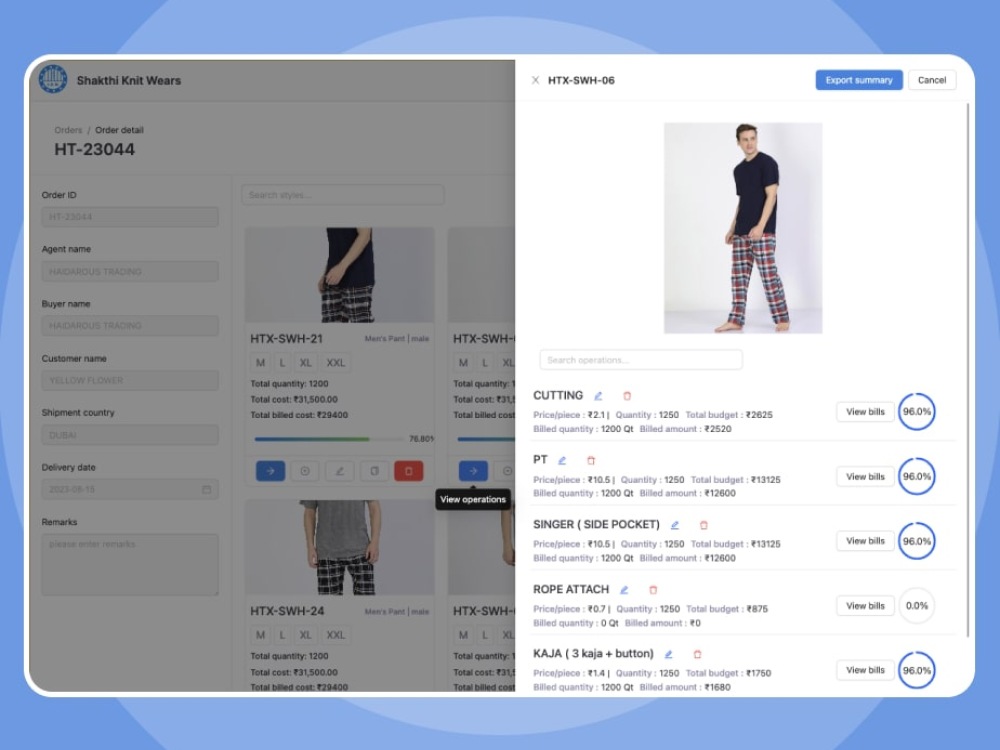Select size XXL on HTX-SWH-21
Viewport: 1000px width, 750px height.
pos(335,363)
